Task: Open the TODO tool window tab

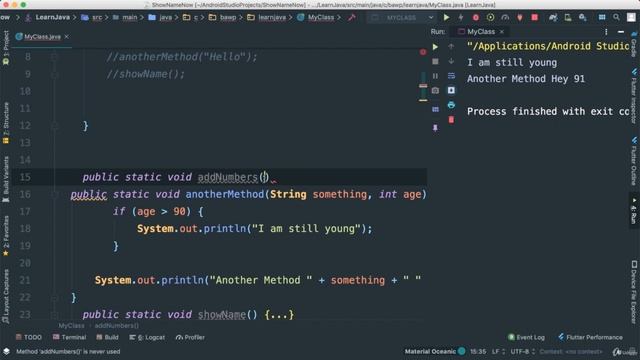Action: coord(29,337)
